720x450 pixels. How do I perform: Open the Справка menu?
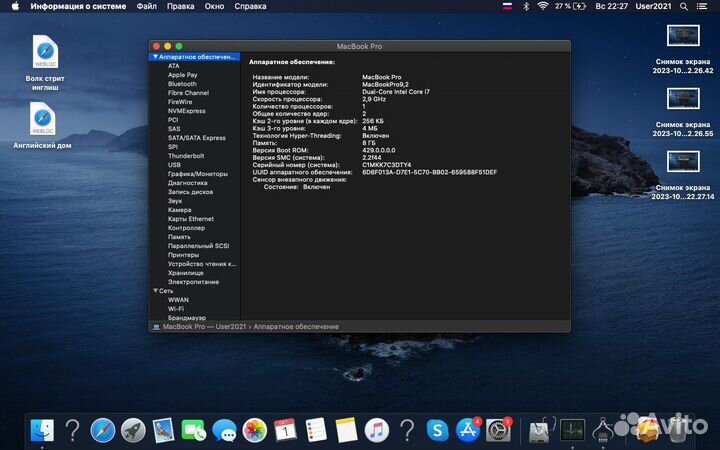click(x=250, y=6)
